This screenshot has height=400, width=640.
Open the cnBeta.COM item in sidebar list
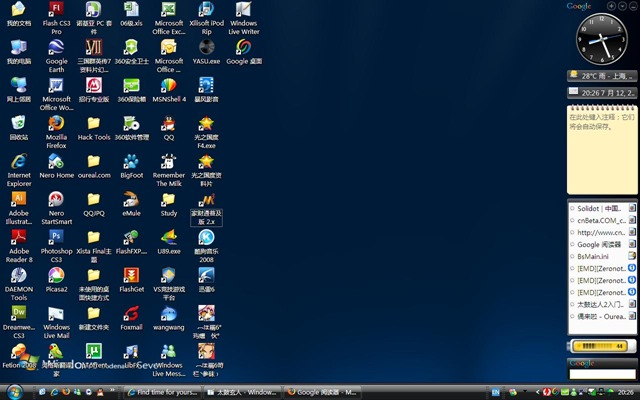[x=602, y=220]
